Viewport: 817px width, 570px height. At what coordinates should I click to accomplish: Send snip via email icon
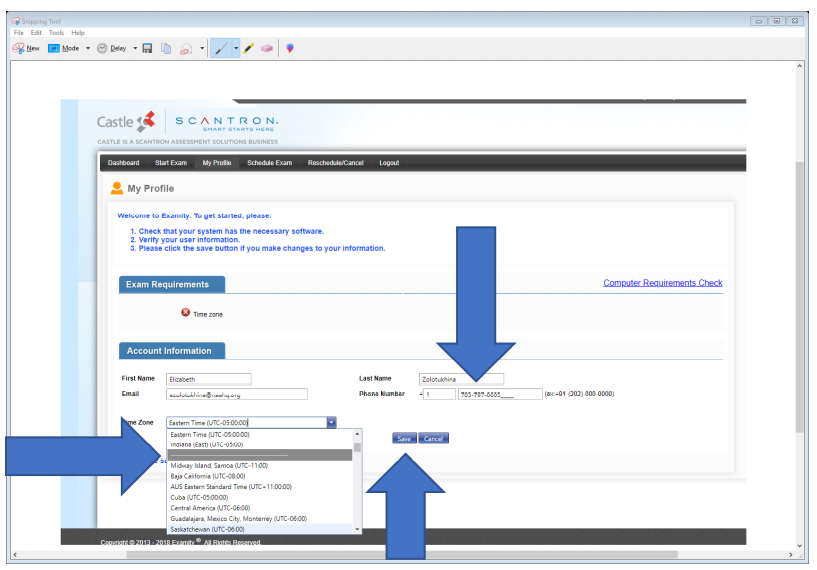click(x=186, y=49)
